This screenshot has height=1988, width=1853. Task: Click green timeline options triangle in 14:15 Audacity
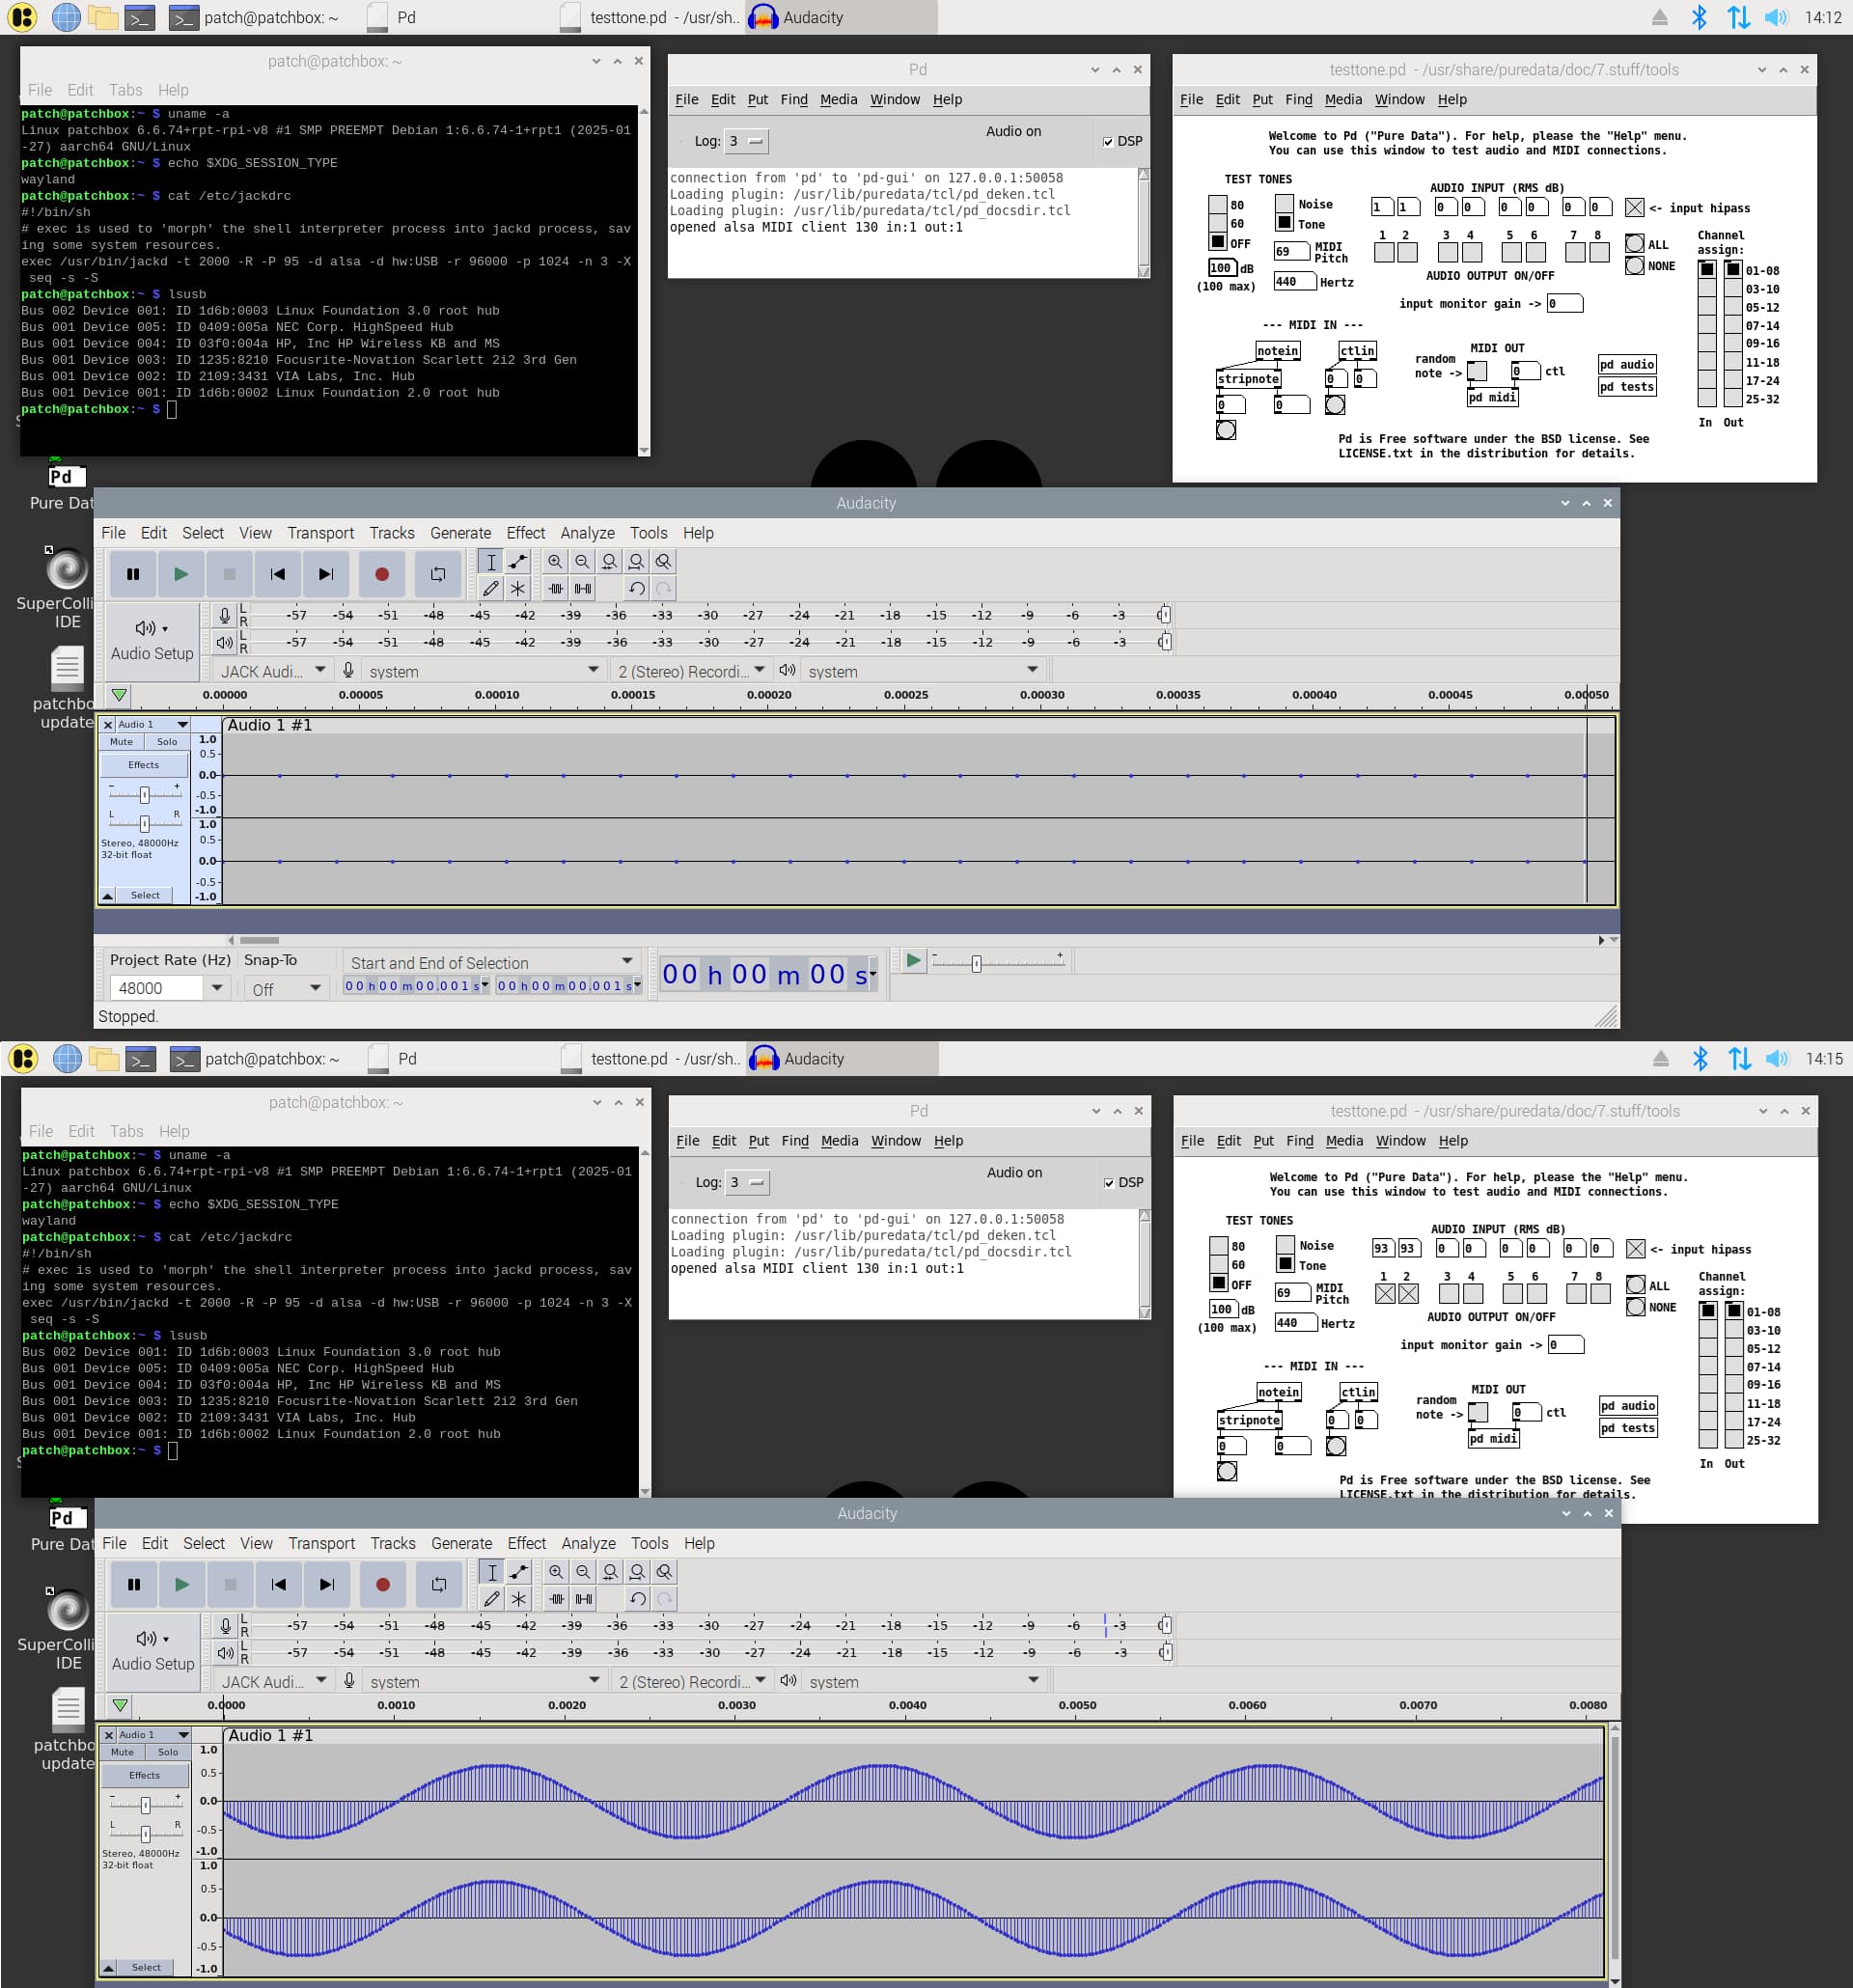tap(120, 1705)
